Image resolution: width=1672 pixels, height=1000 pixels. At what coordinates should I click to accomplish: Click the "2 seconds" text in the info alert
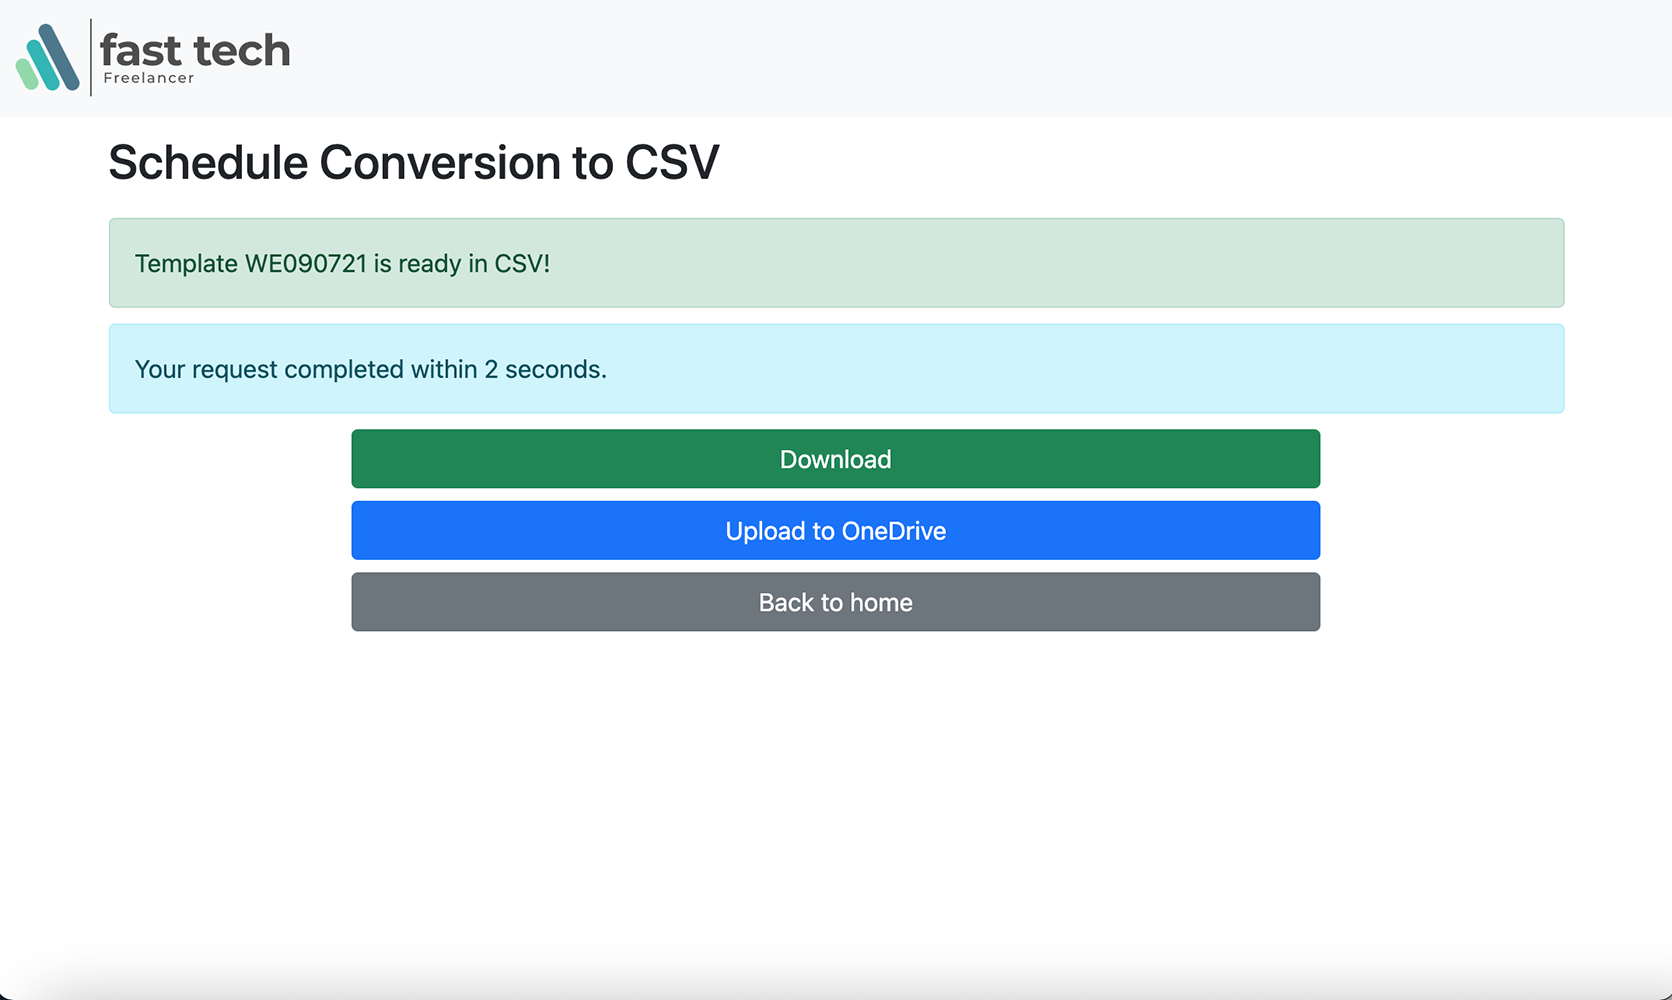tap(545, 370)
